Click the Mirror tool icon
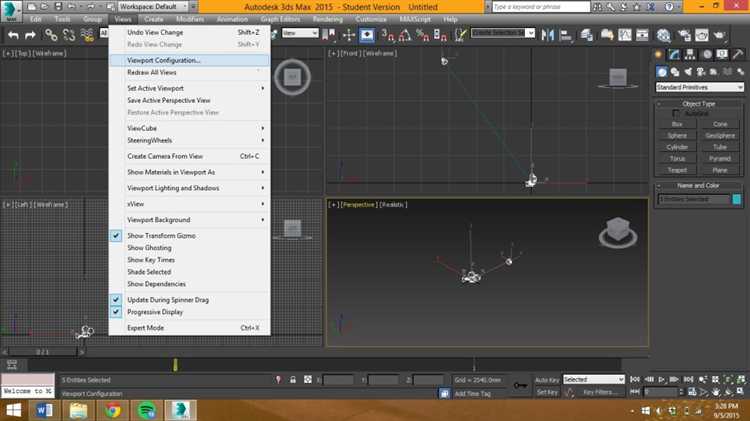This screenshot has height=421, width=750. [548, 34]
